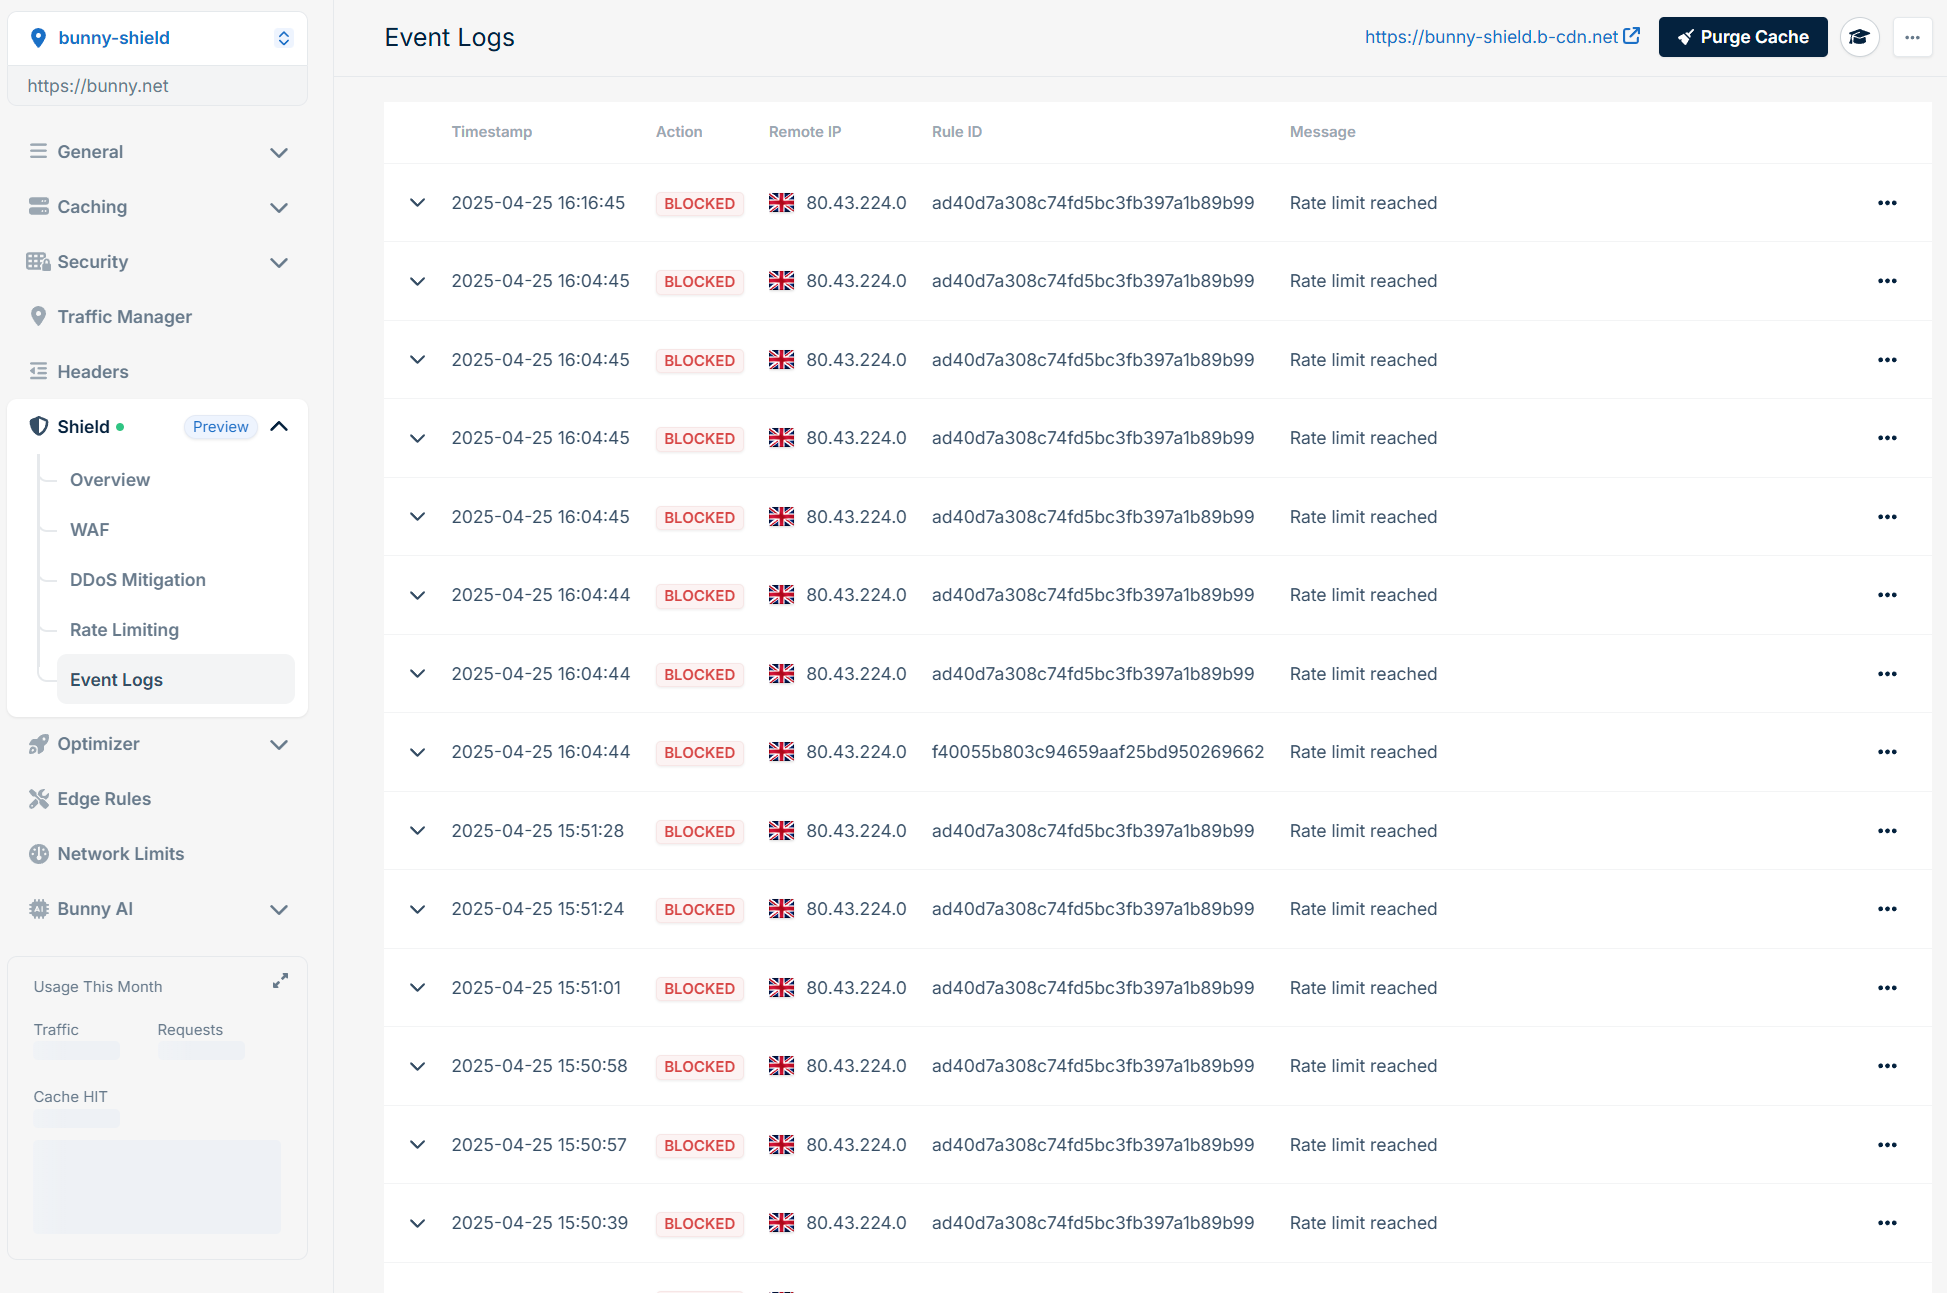Click the Message column header
Image resolution: width=1947 pixels, height=1293 pixels.
pyautogui.click(x=1323, y=132)
